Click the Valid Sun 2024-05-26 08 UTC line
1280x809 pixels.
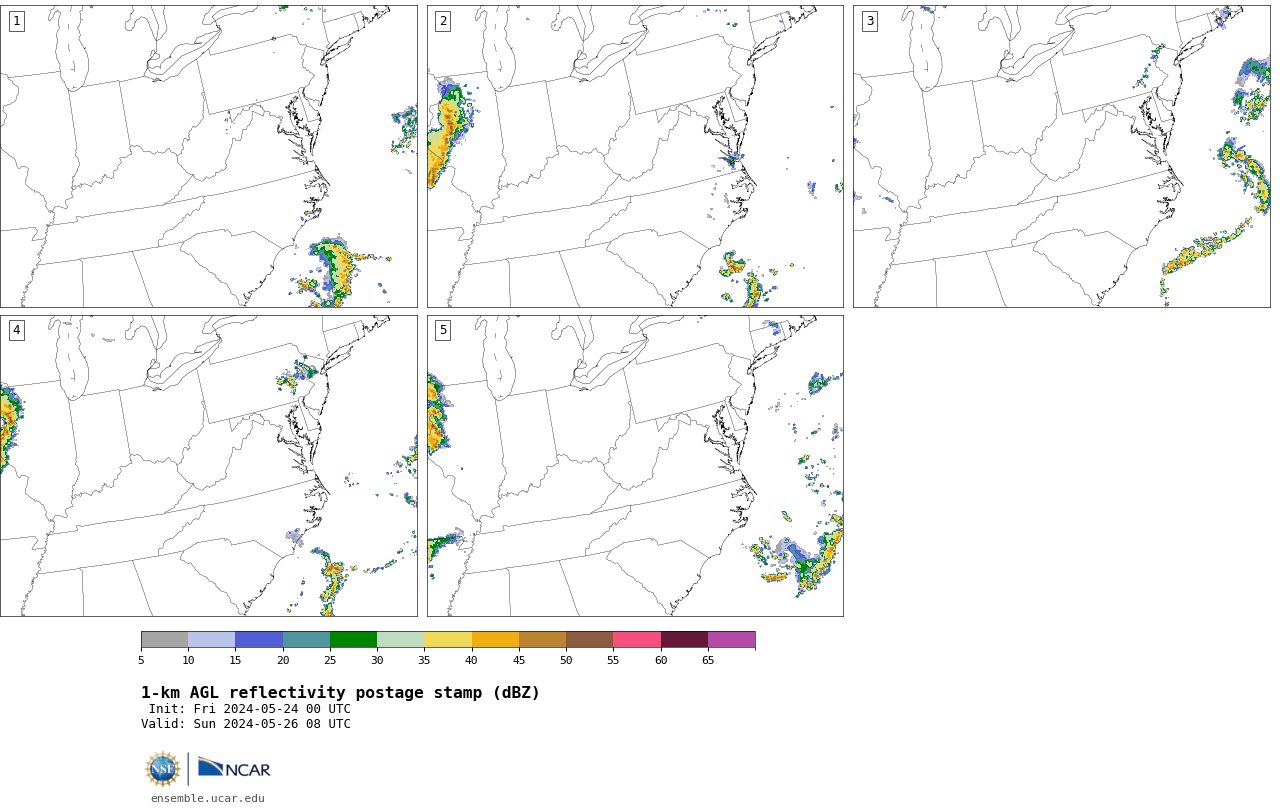(x=246, y=724)
